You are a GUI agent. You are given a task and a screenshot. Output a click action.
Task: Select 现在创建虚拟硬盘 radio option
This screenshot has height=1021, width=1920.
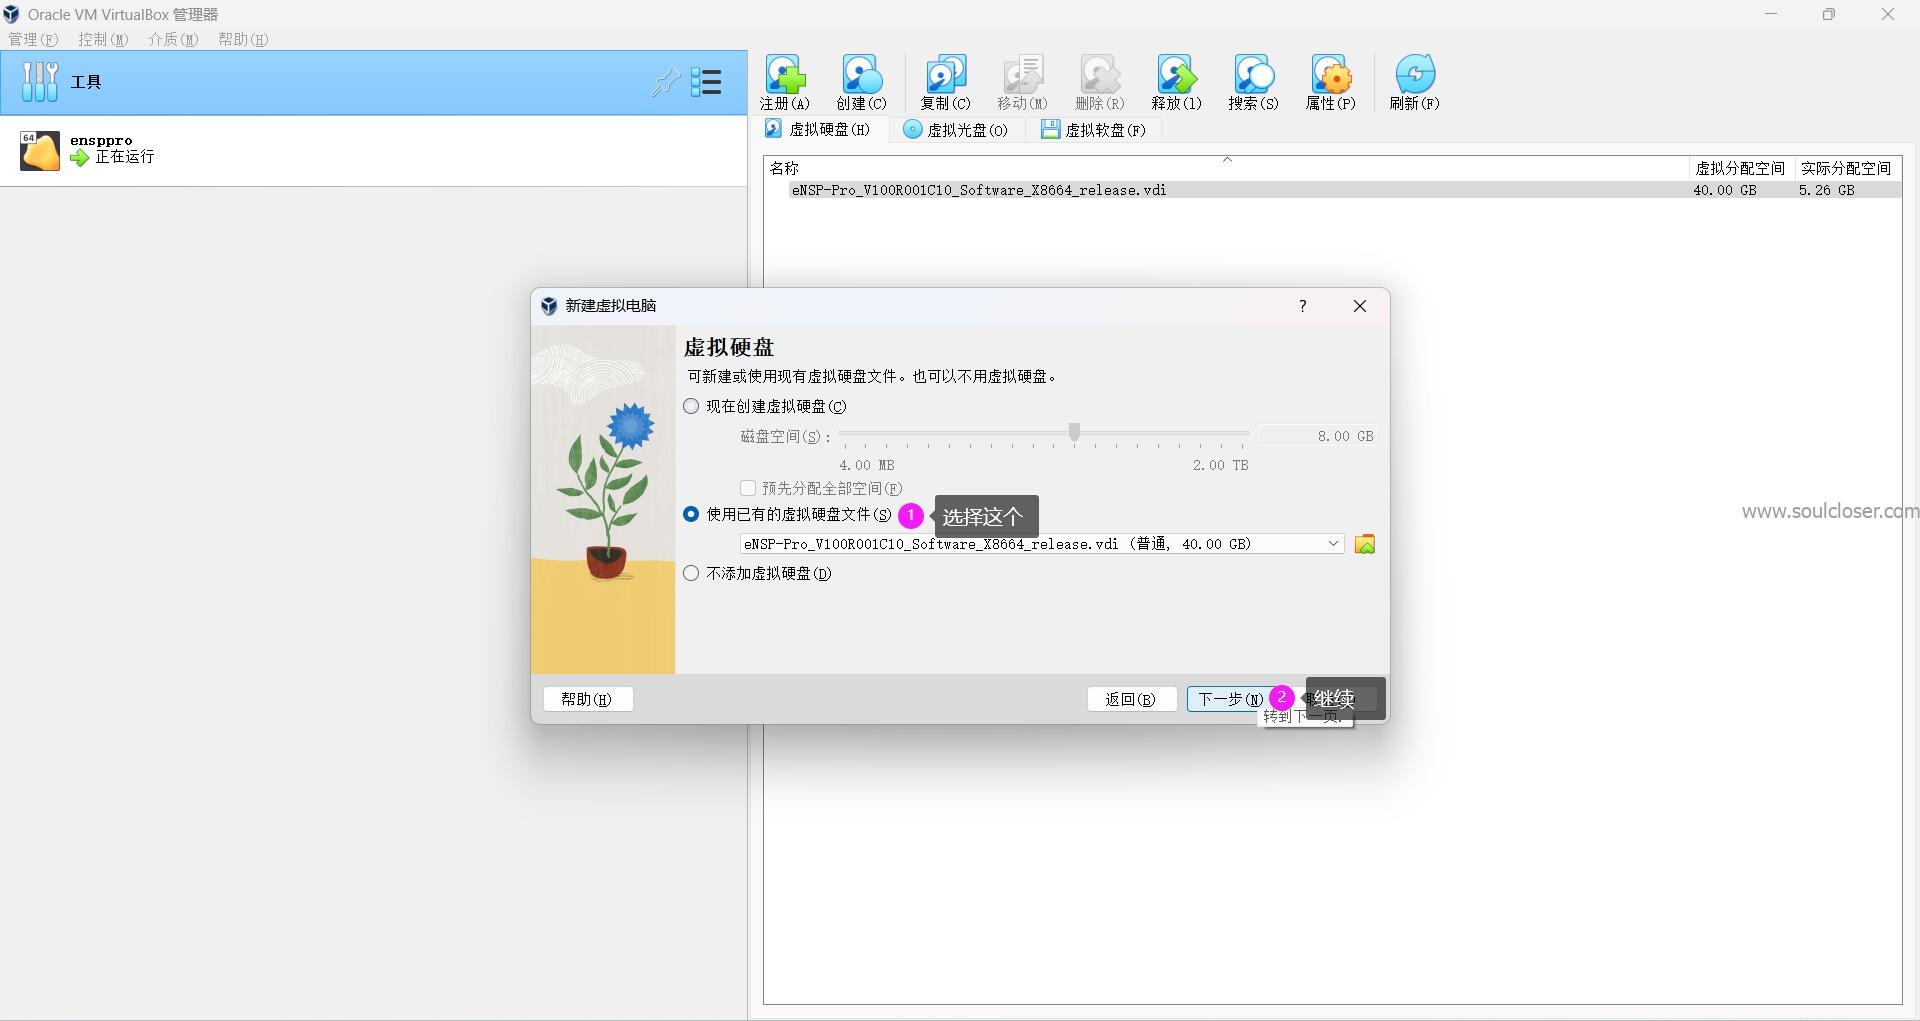691,406
